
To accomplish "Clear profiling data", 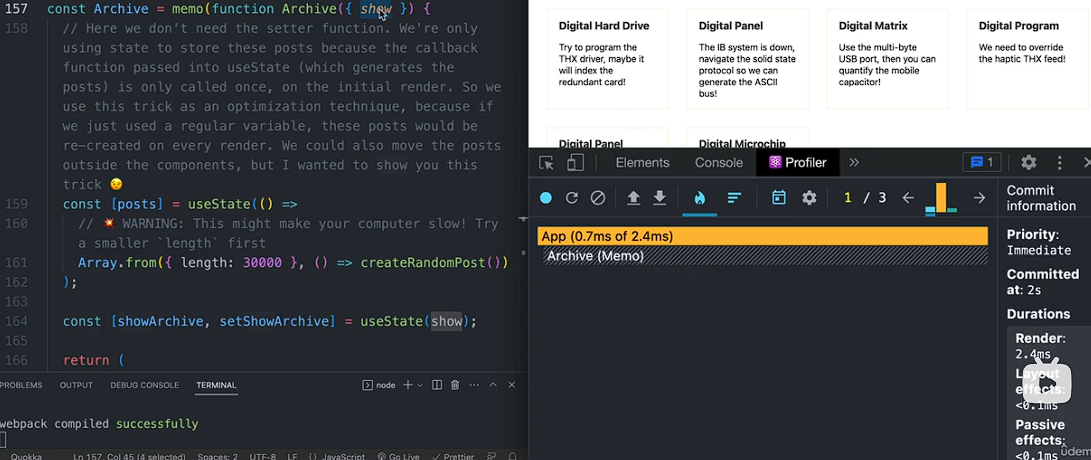I will coord(598,198).
